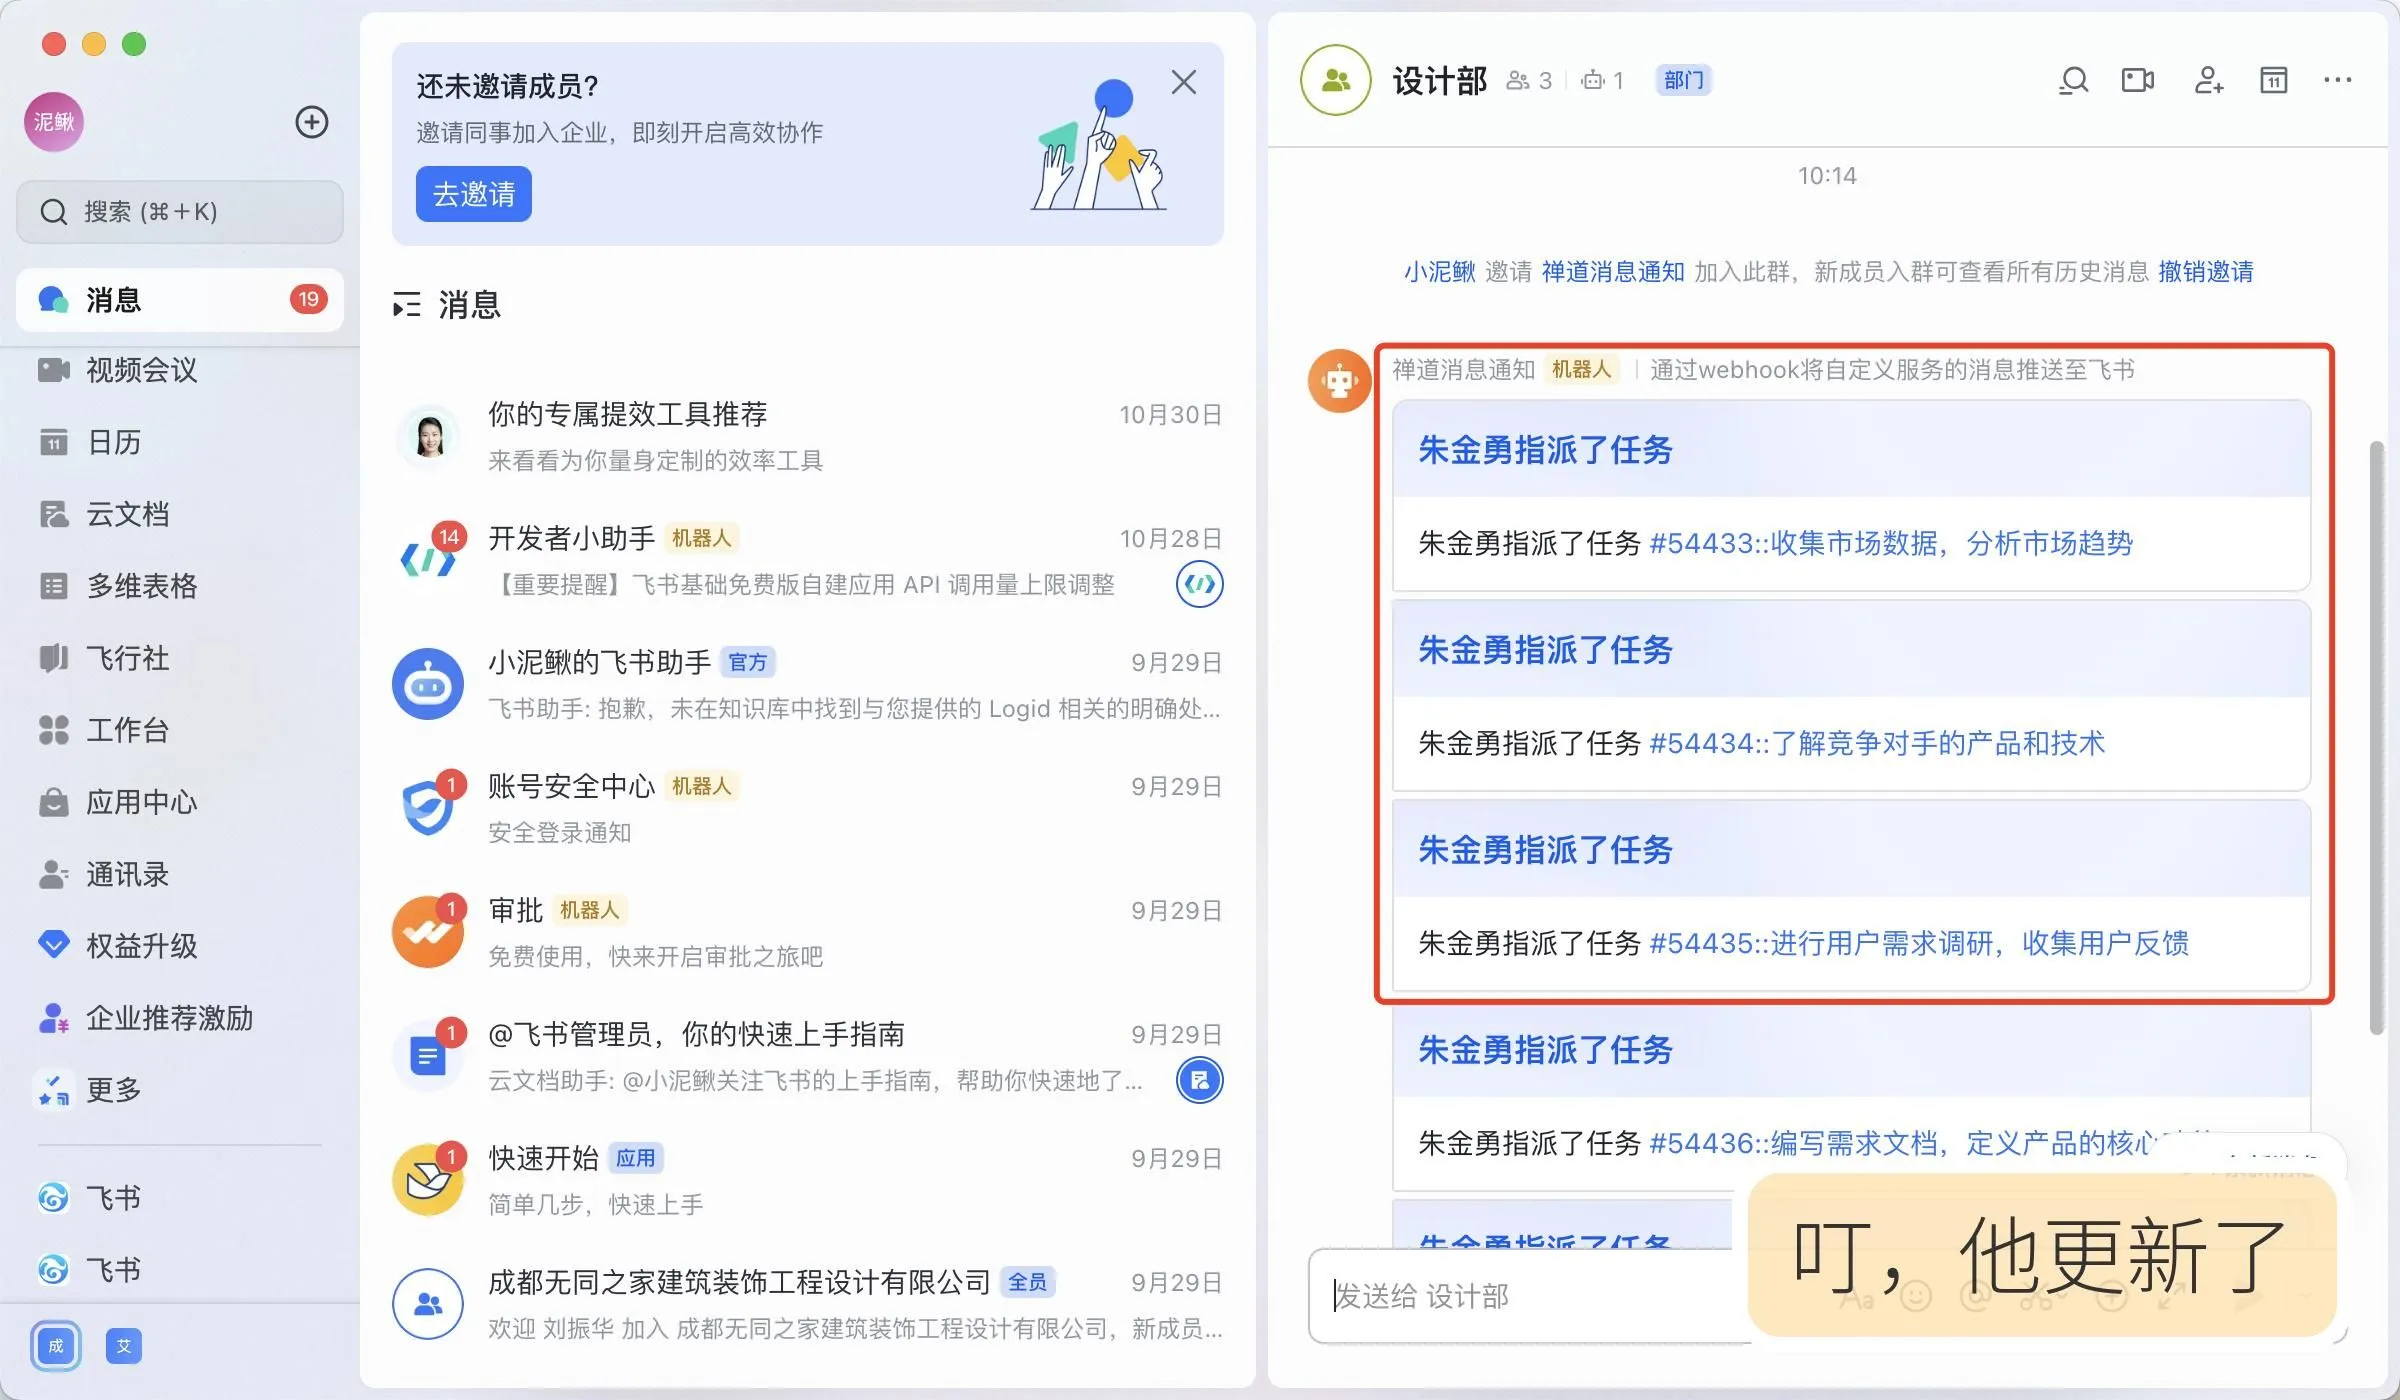Click the 账号安全中心 shield avatar
The height and width of the screenshot is (1400, 2400).
click(x=428, y=809)
